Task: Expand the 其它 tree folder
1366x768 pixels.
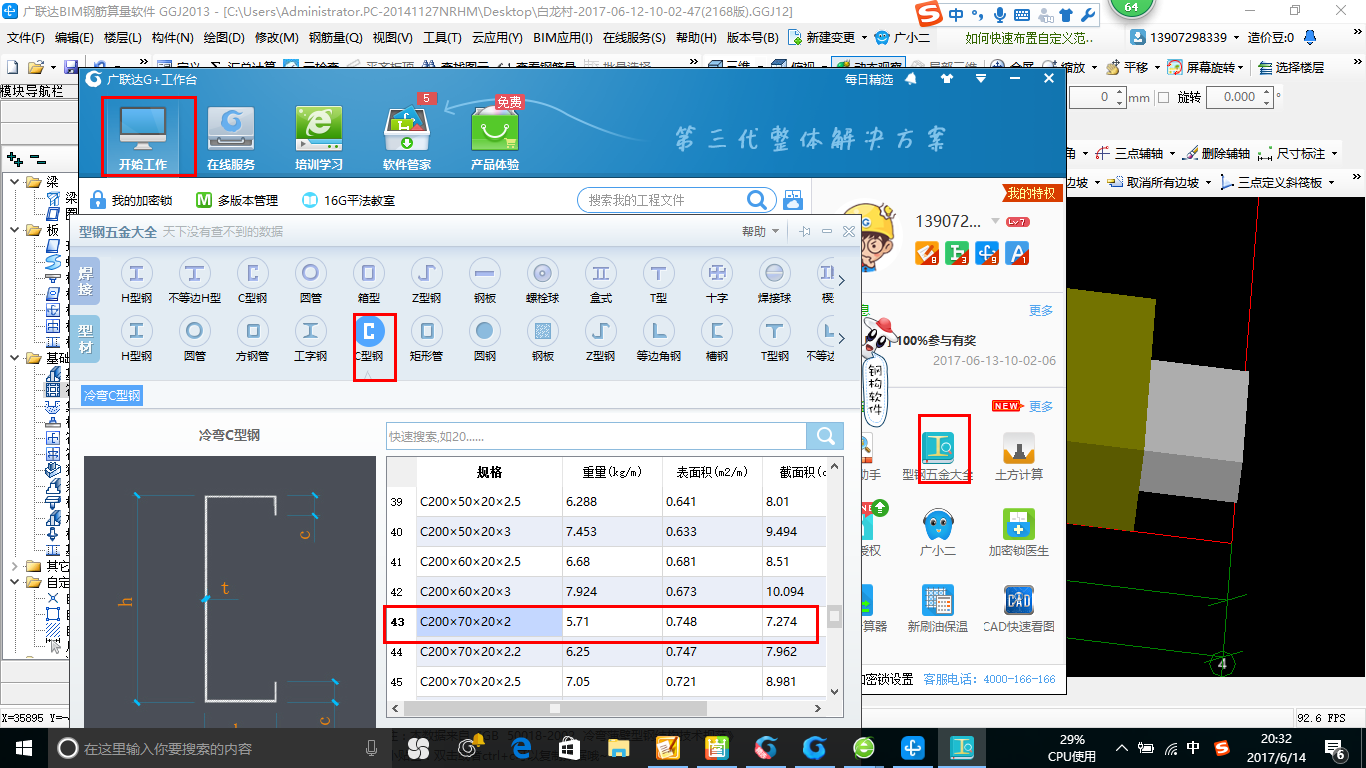Action: pos(16,566)
